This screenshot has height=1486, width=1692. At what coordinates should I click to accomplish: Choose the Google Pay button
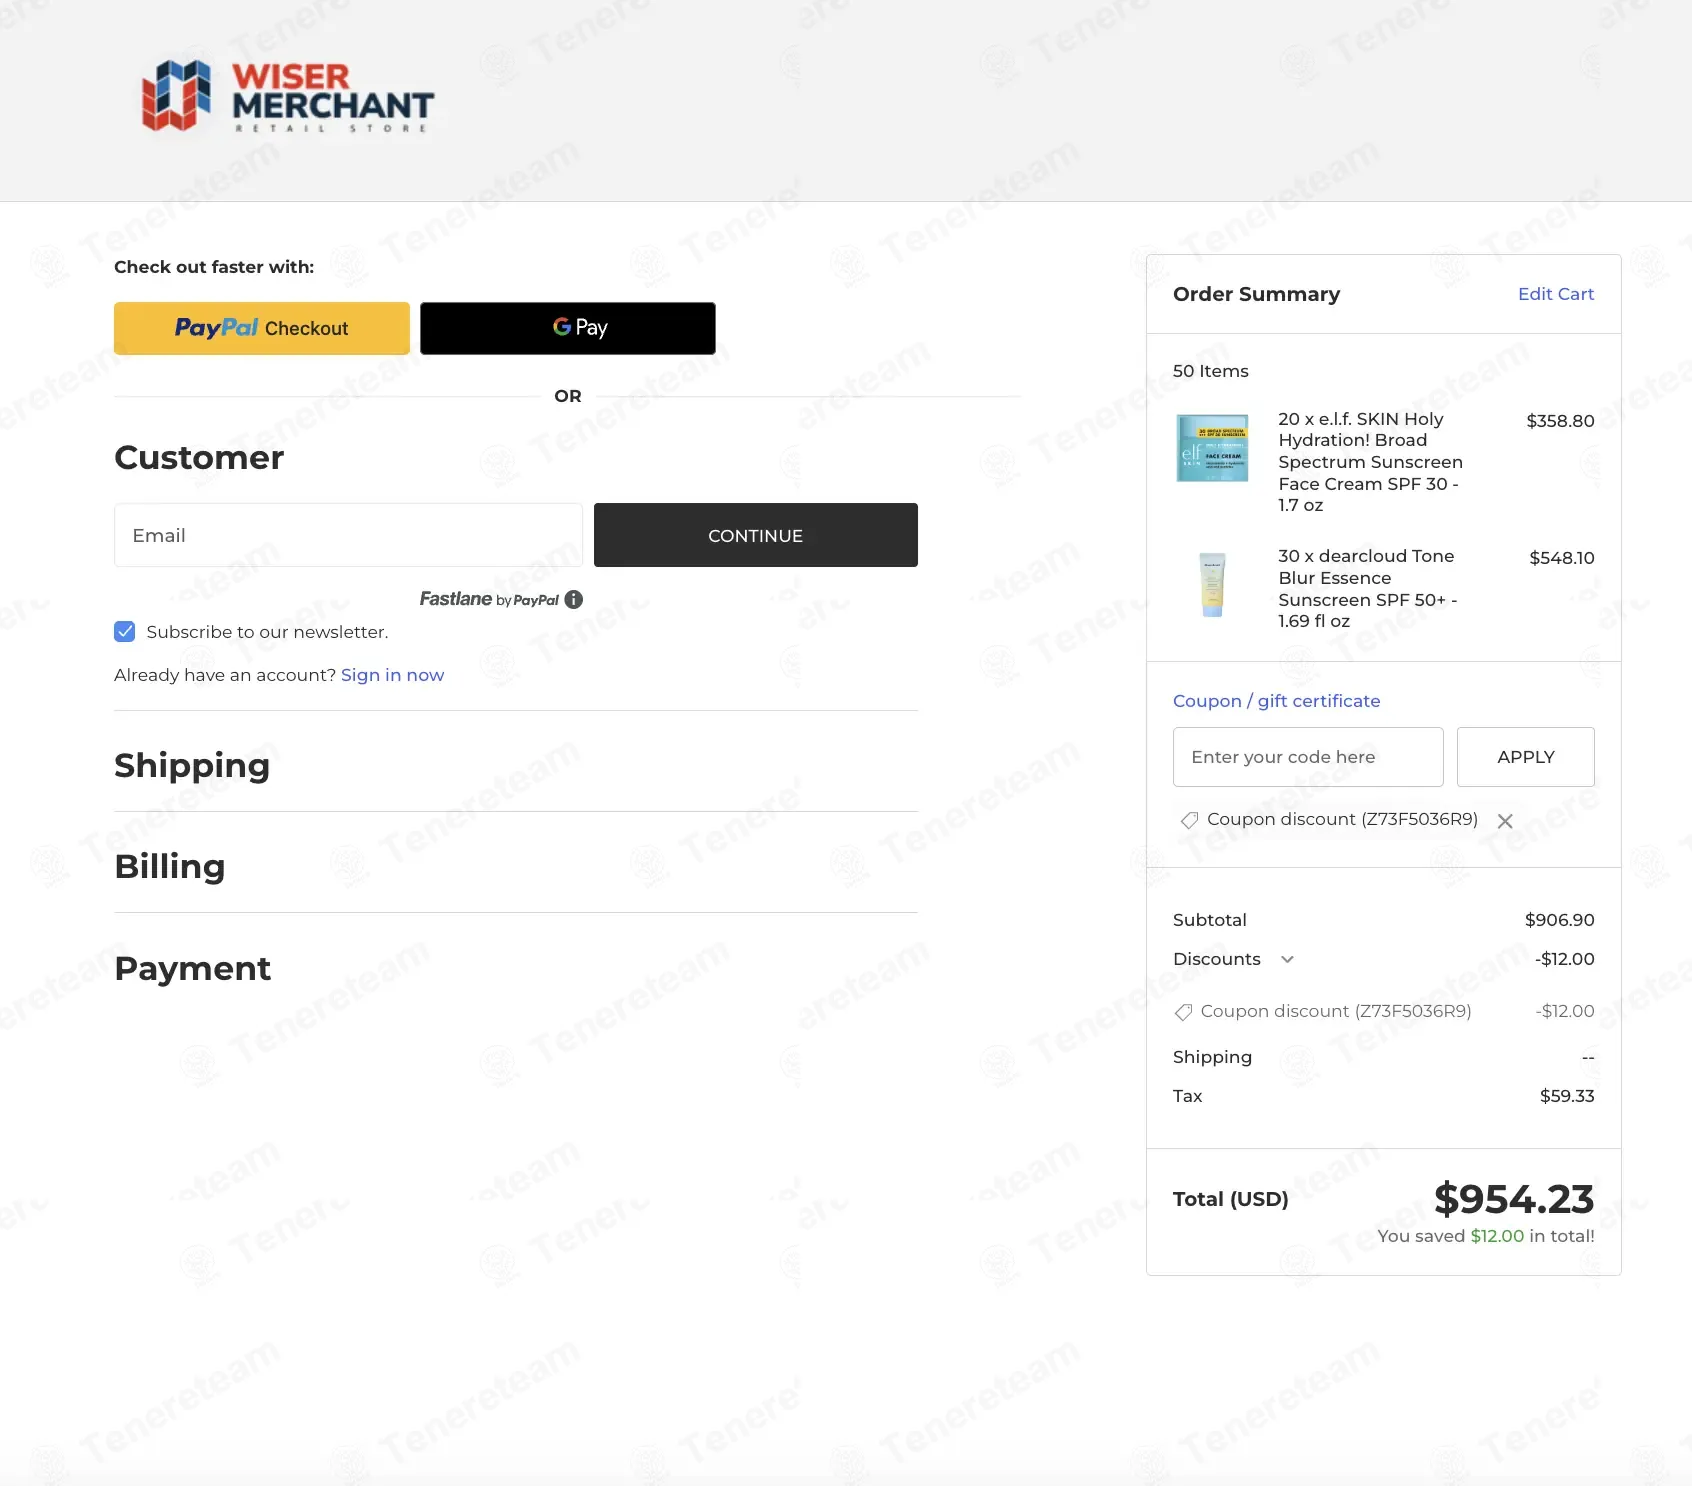[x=568, y=328]
